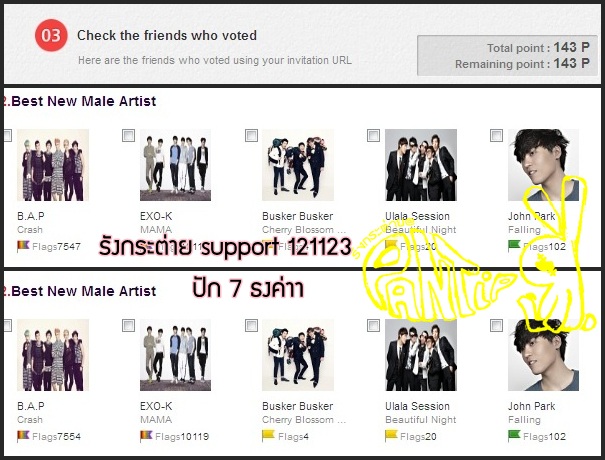Select John Park's checkbox in first section
The height and width of the screenshot is (460, 605).
coord(497,135)
